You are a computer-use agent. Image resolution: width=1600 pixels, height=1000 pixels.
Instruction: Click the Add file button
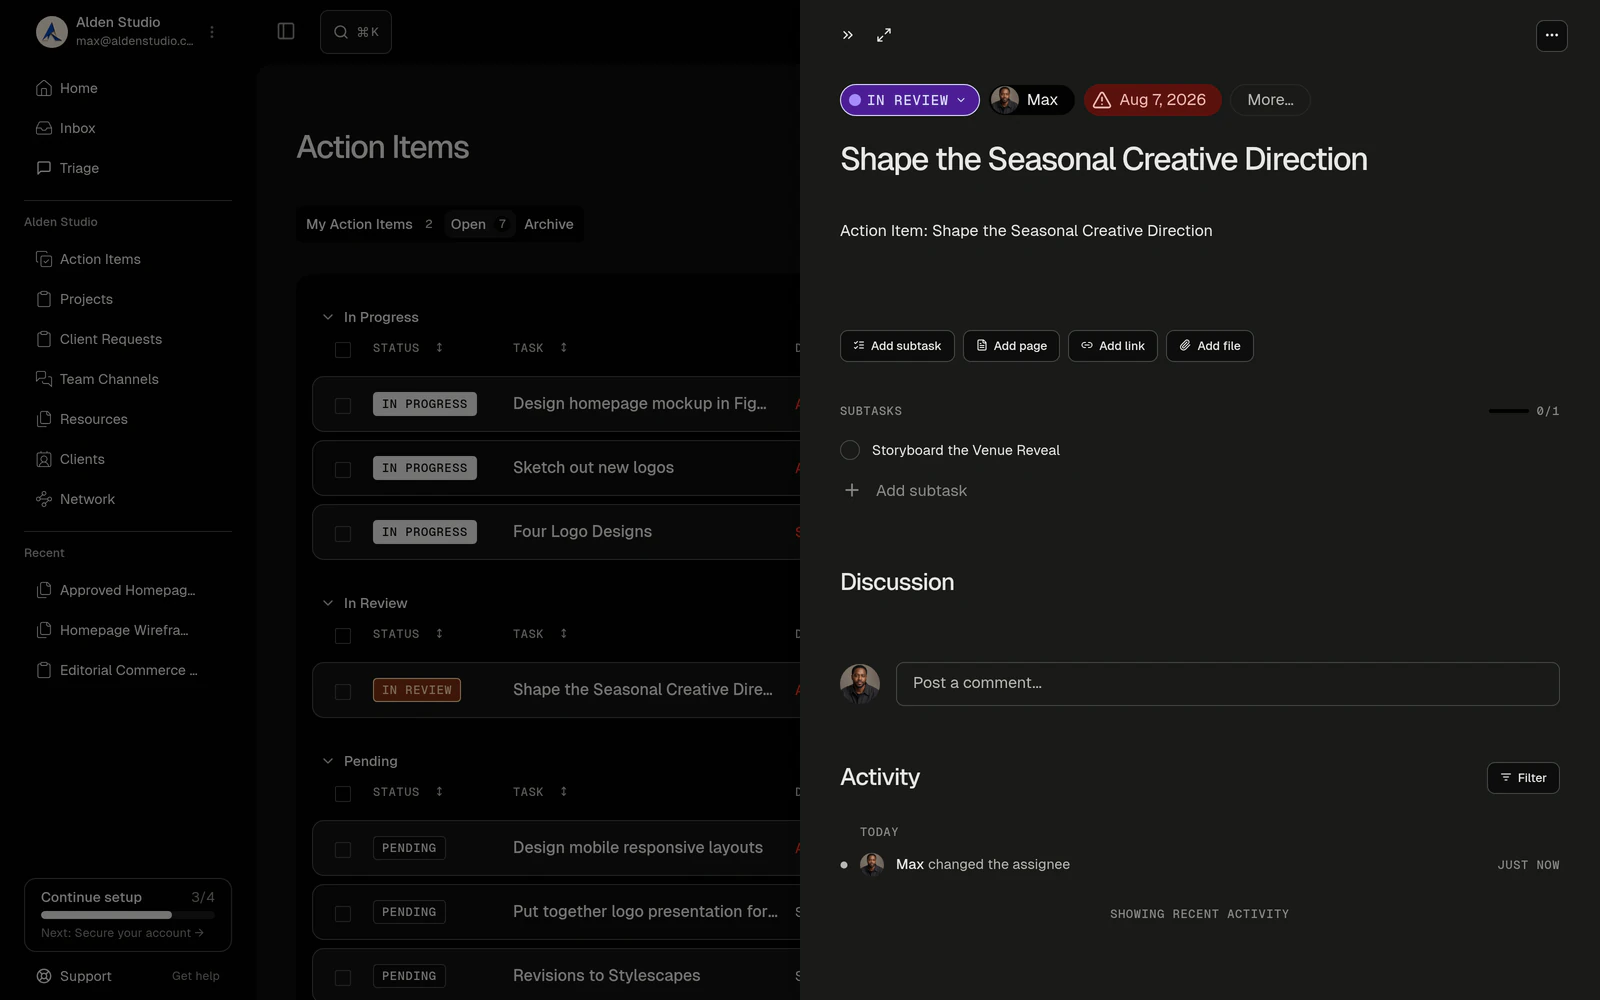1209,346
